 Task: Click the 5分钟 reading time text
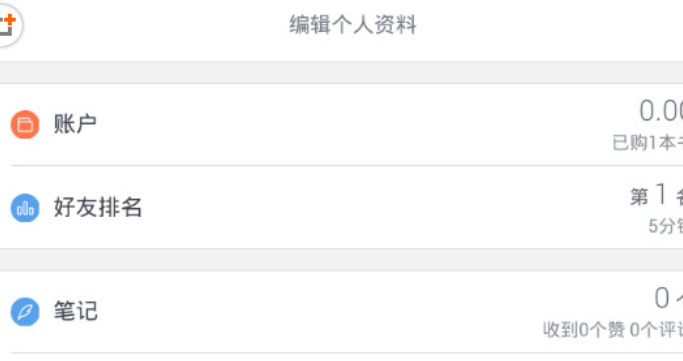[666, 226]
